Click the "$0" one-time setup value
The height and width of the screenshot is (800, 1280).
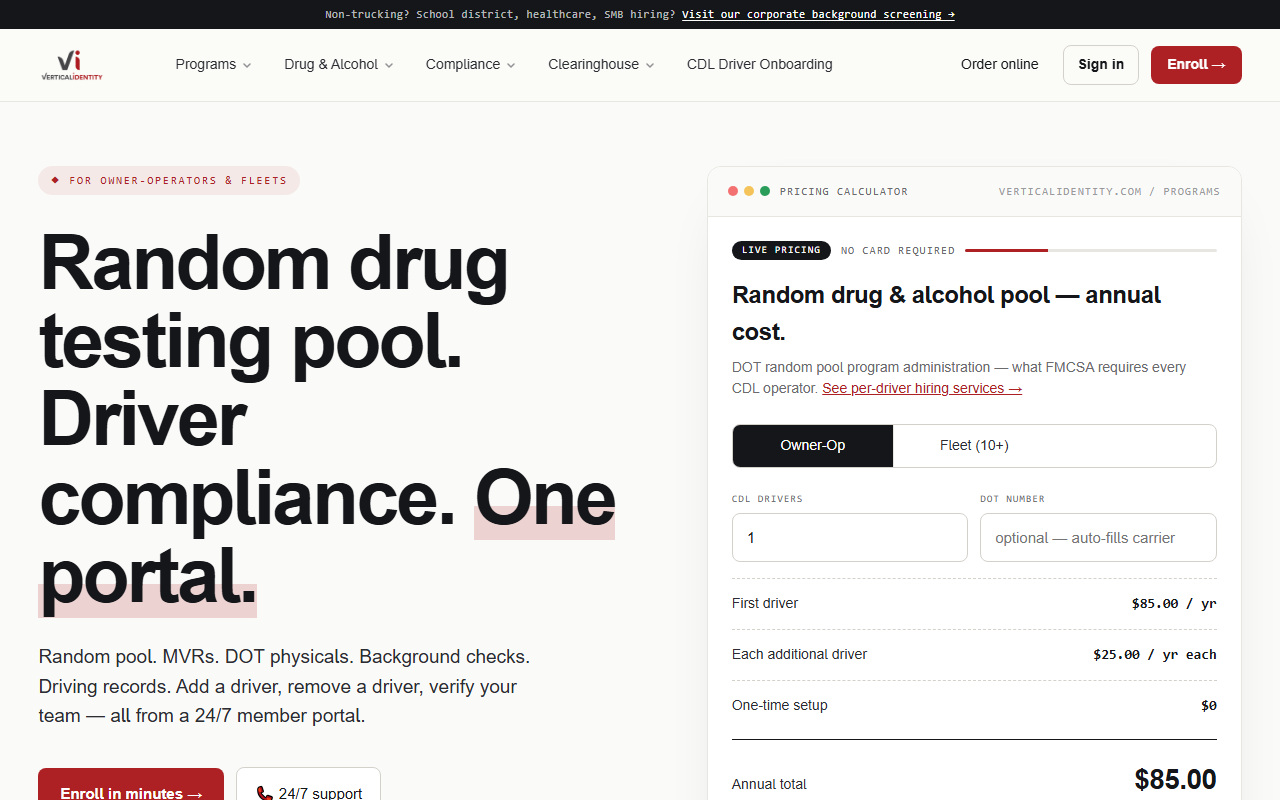click(1209, 706)
